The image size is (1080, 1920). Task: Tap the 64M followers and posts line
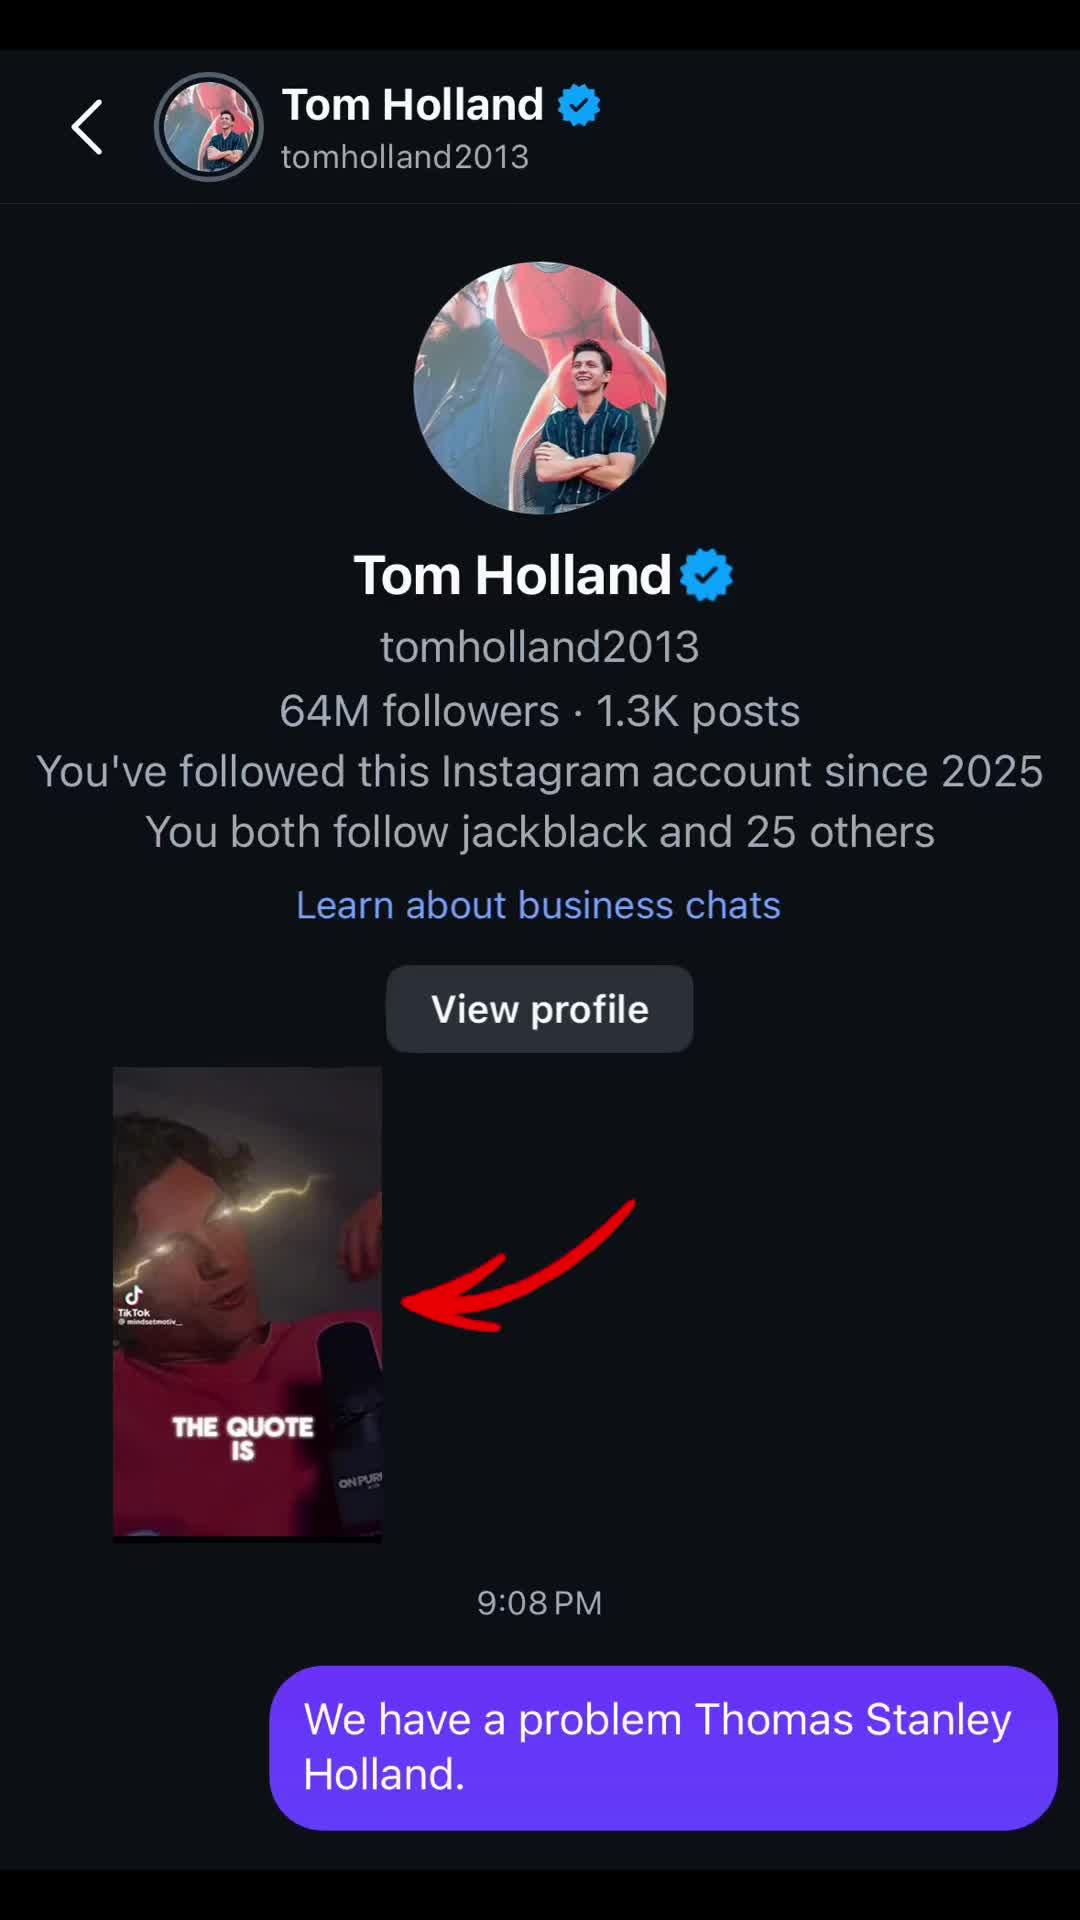coord(540,711)
